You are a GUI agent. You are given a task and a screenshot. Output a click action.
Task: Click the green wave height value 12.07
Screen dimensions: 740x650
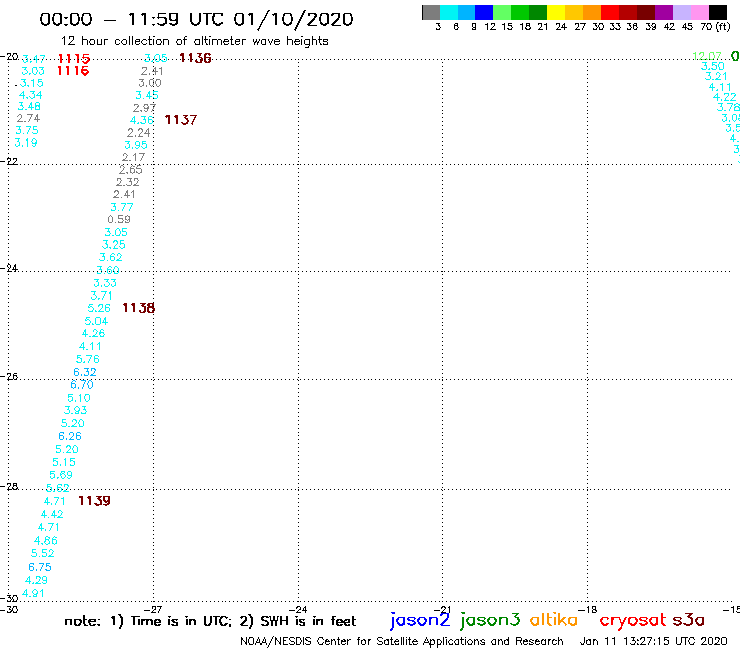[x=706, y=56]
